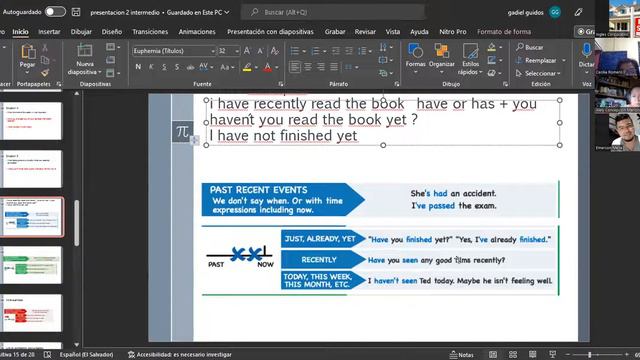Click the Buscar button in Edición
Viewport: 640px width, 360px height.
[529, 47]
